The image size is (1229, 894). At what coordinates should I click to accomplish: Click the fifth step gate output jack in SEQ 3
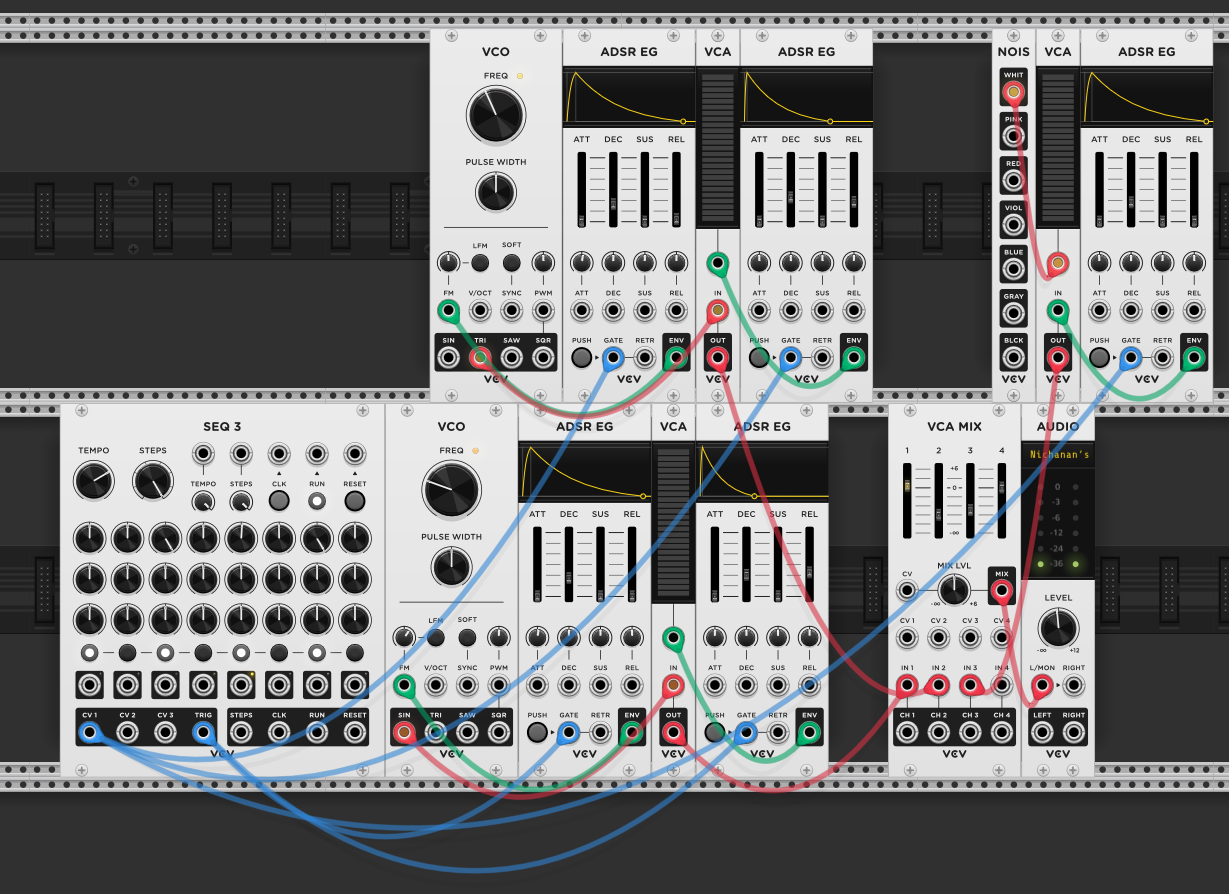(x=241, y=686)
